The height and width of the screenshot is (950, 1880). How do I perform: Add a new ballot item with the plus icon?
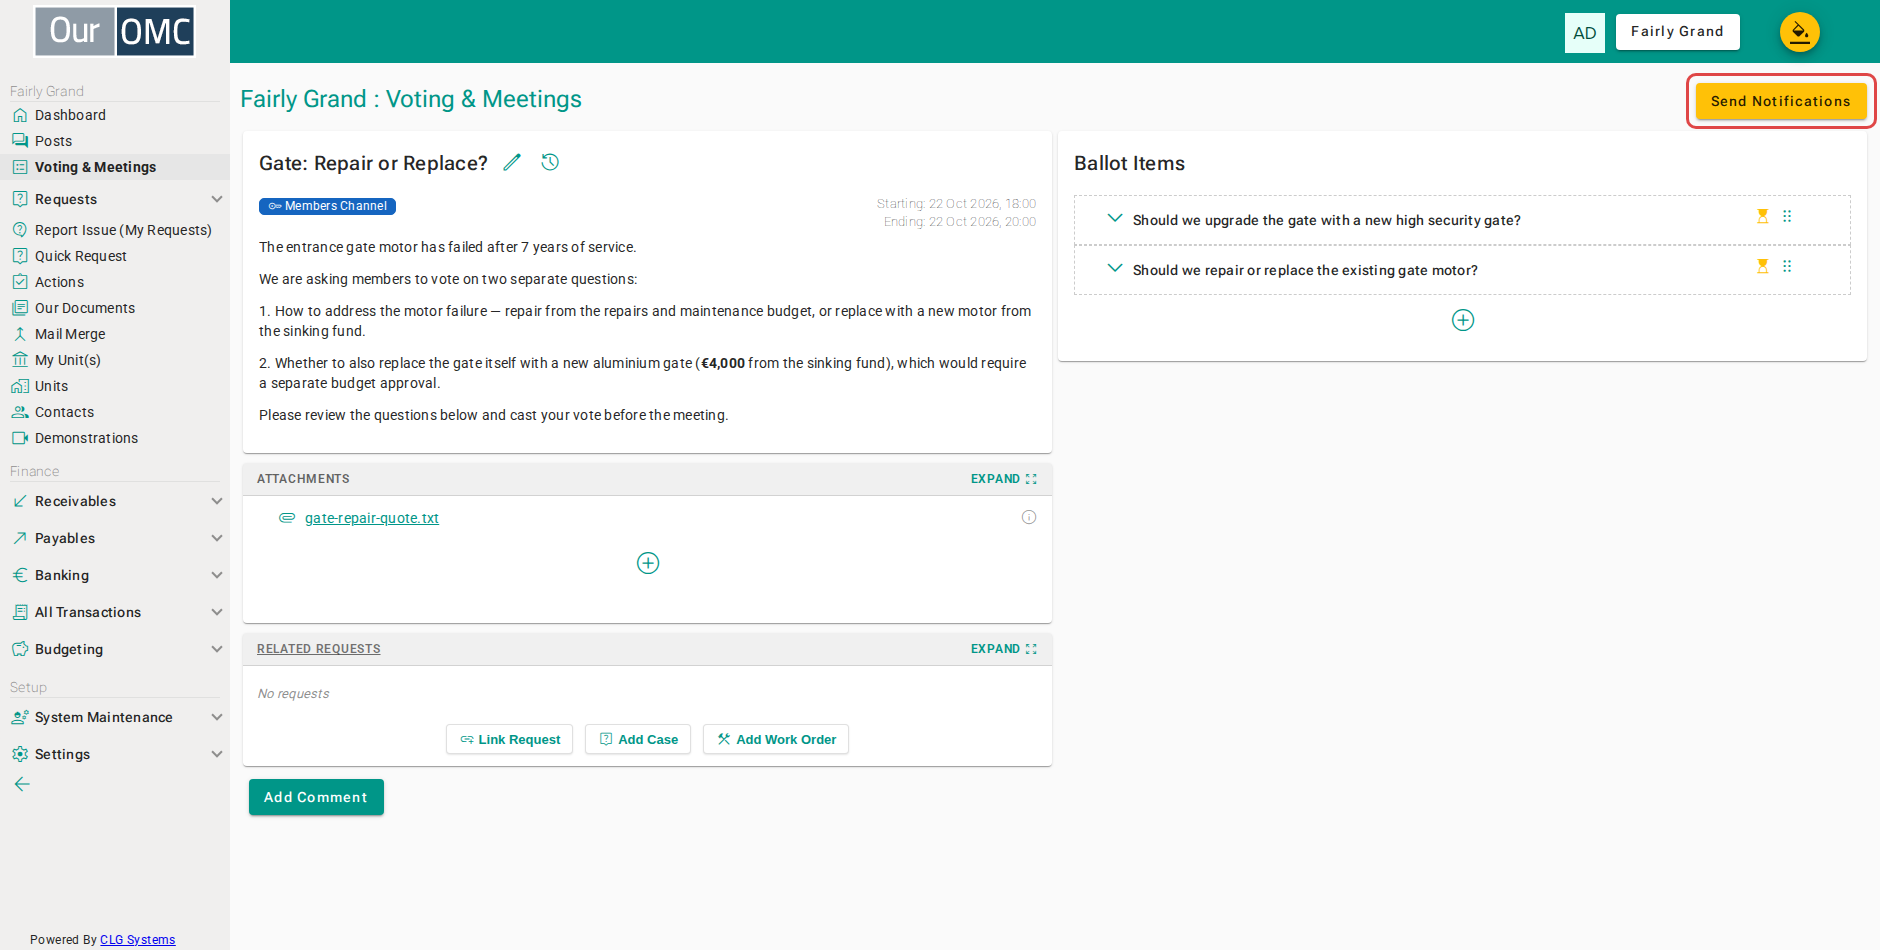1463,320
